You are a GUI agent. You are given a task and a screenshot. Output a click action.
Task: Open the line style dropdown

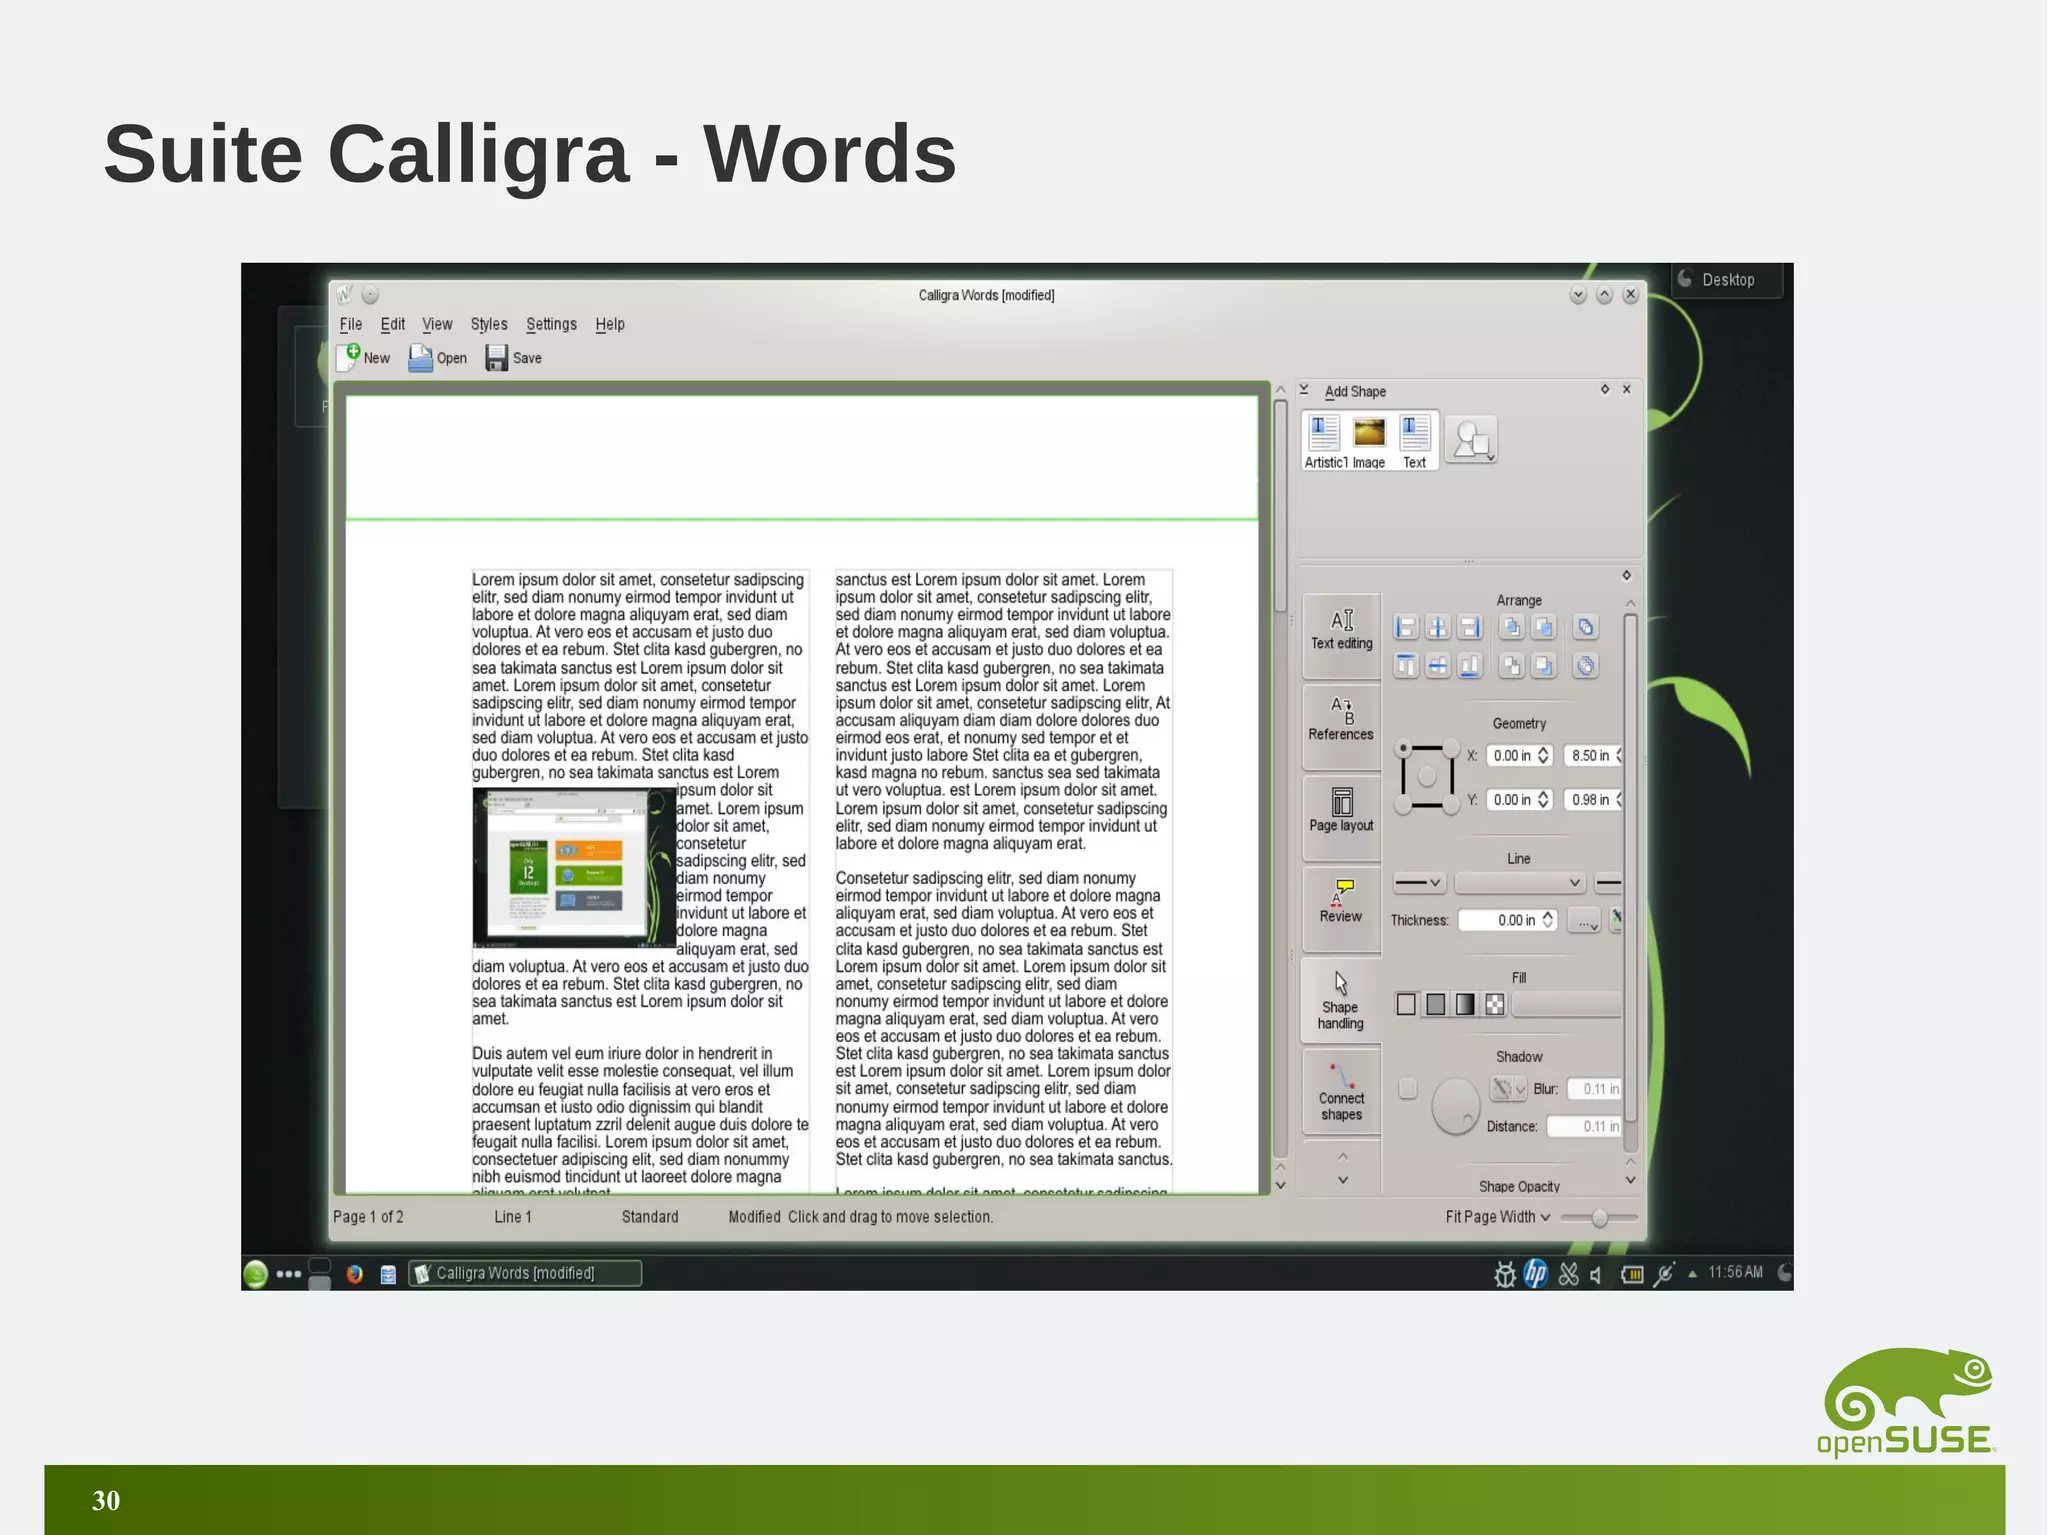coord(1419,883)
